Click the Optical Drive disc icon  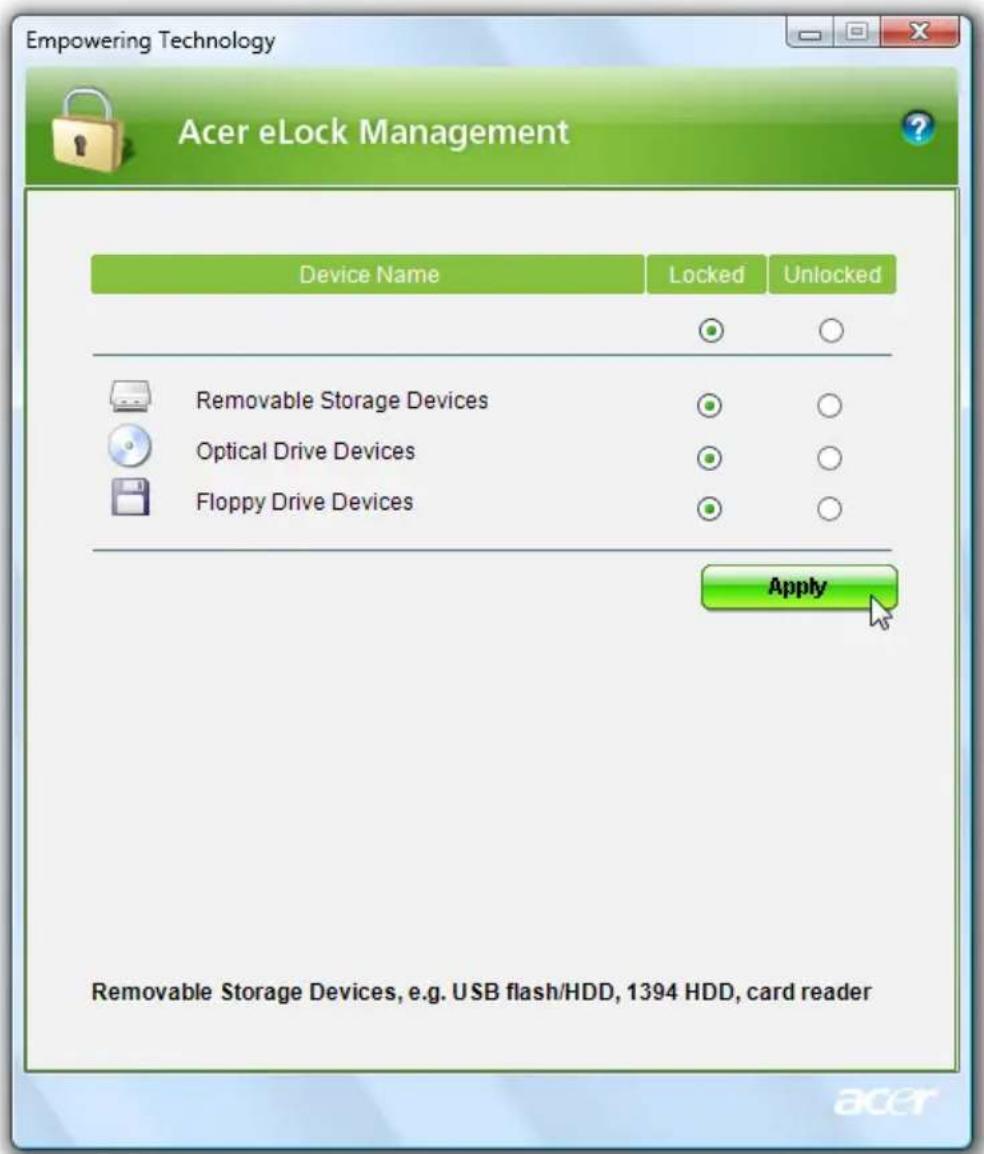click(x=130, y=446)
